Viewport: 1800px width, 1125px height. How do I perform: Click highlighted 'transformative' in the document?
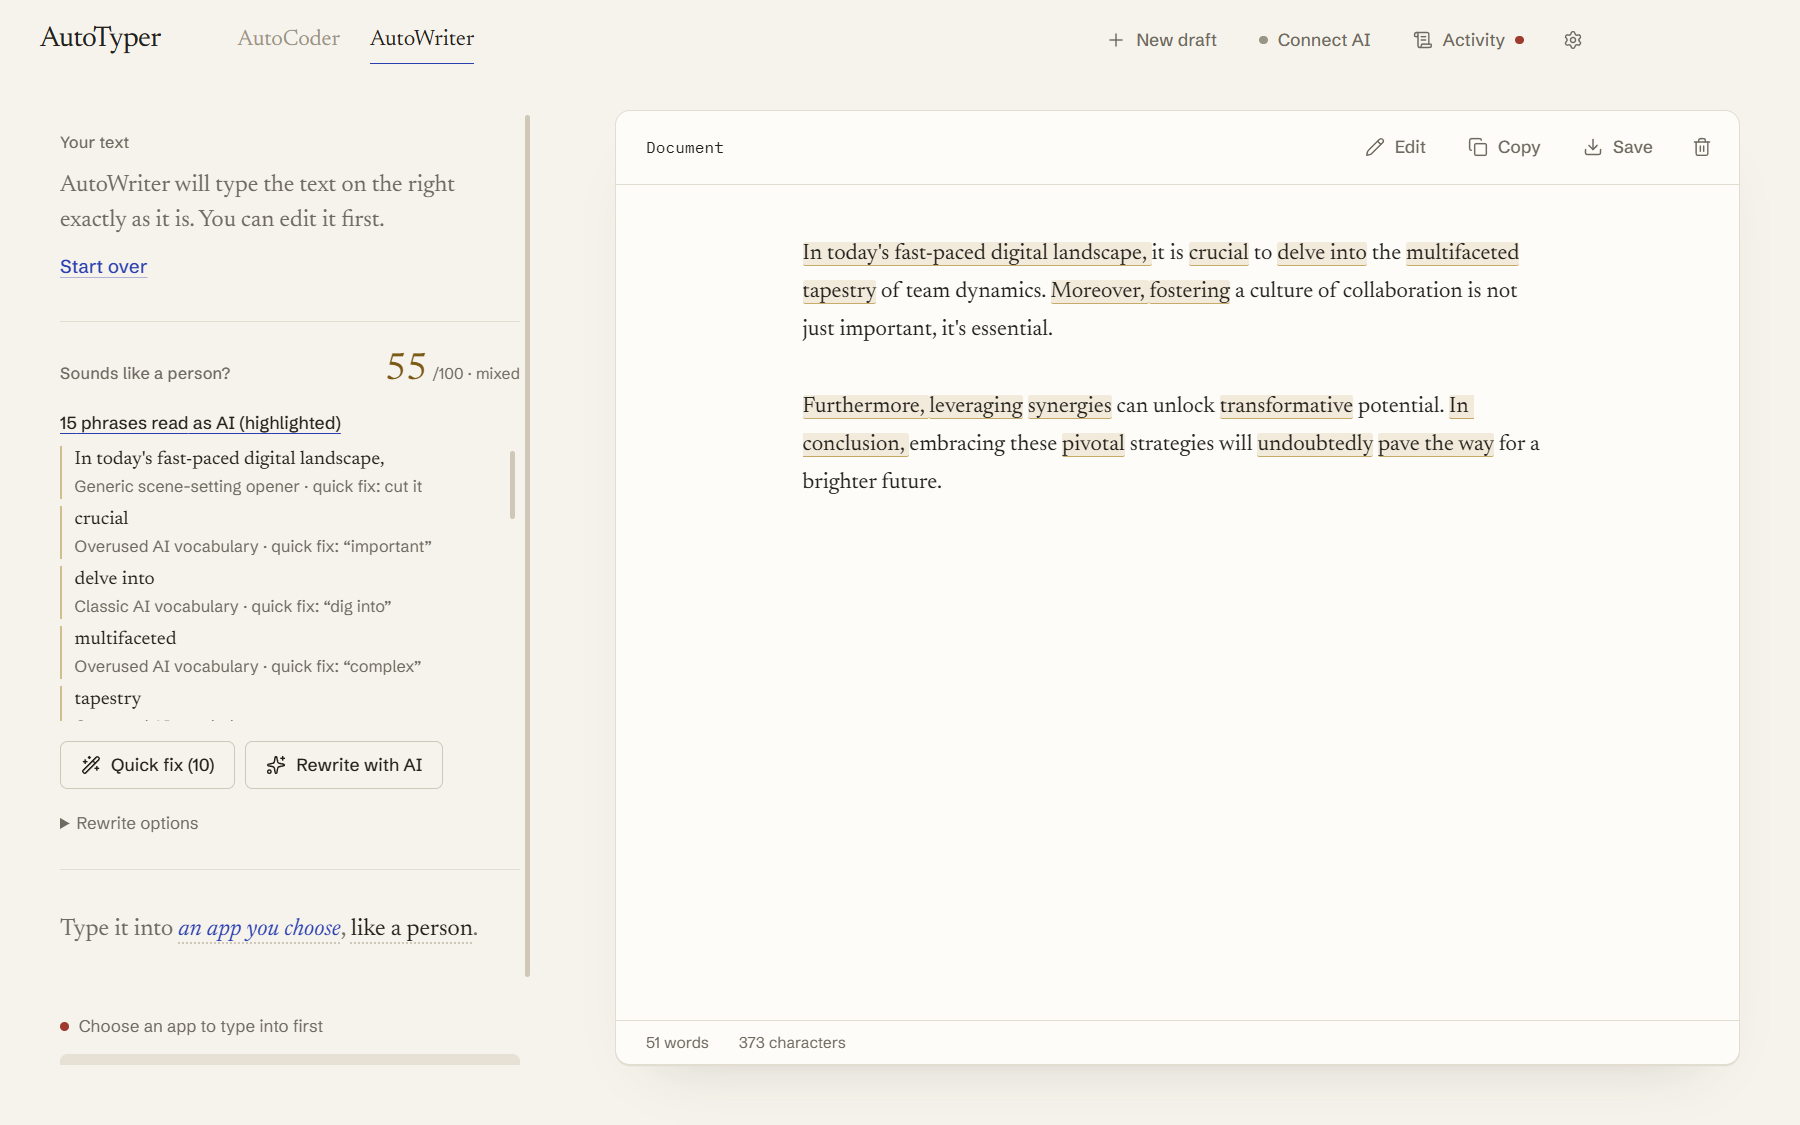(1286, 405)
